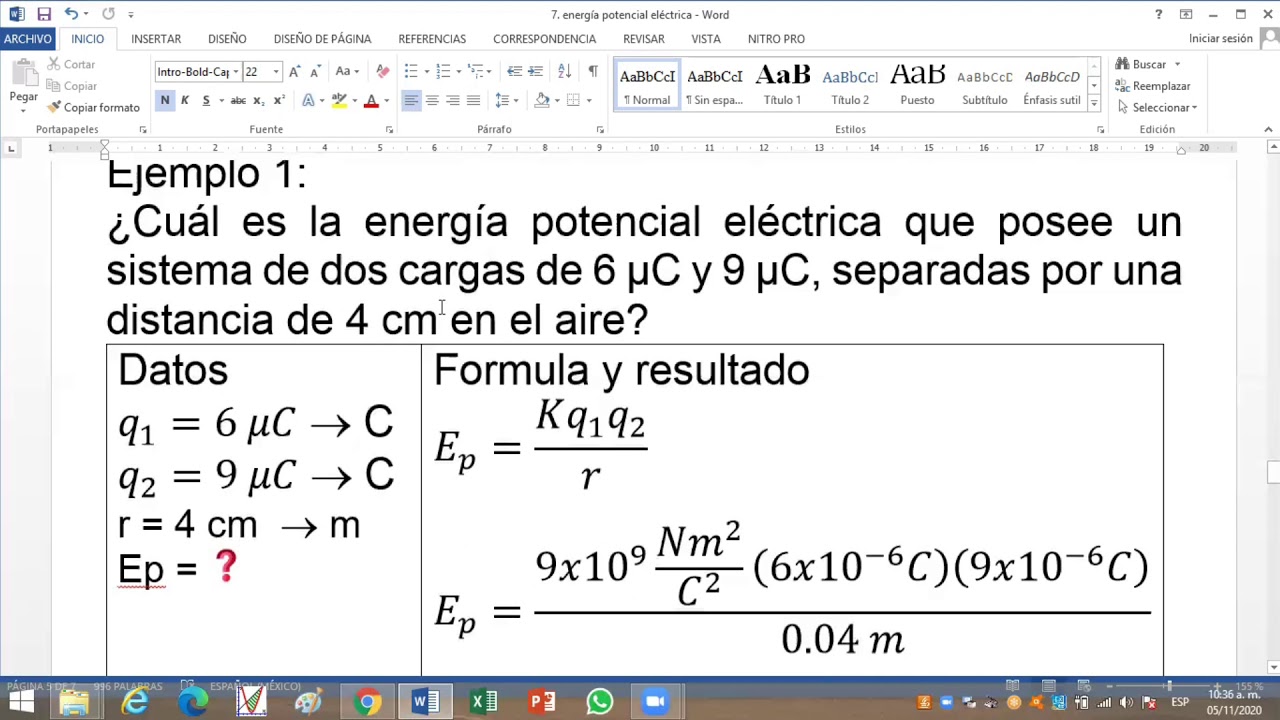The width and height of the screenshot is (1280, 720).
Task: Apply yellow text highlight color
Action: click(x=339, y=100)
